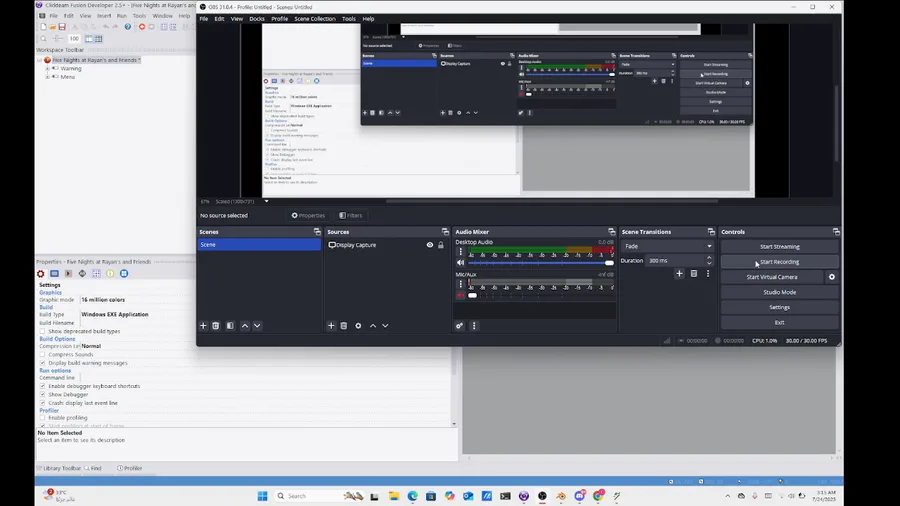The image size is (900, 506).
Task: Increase transition duration stepper arrow
Action: tap(709, 258)
